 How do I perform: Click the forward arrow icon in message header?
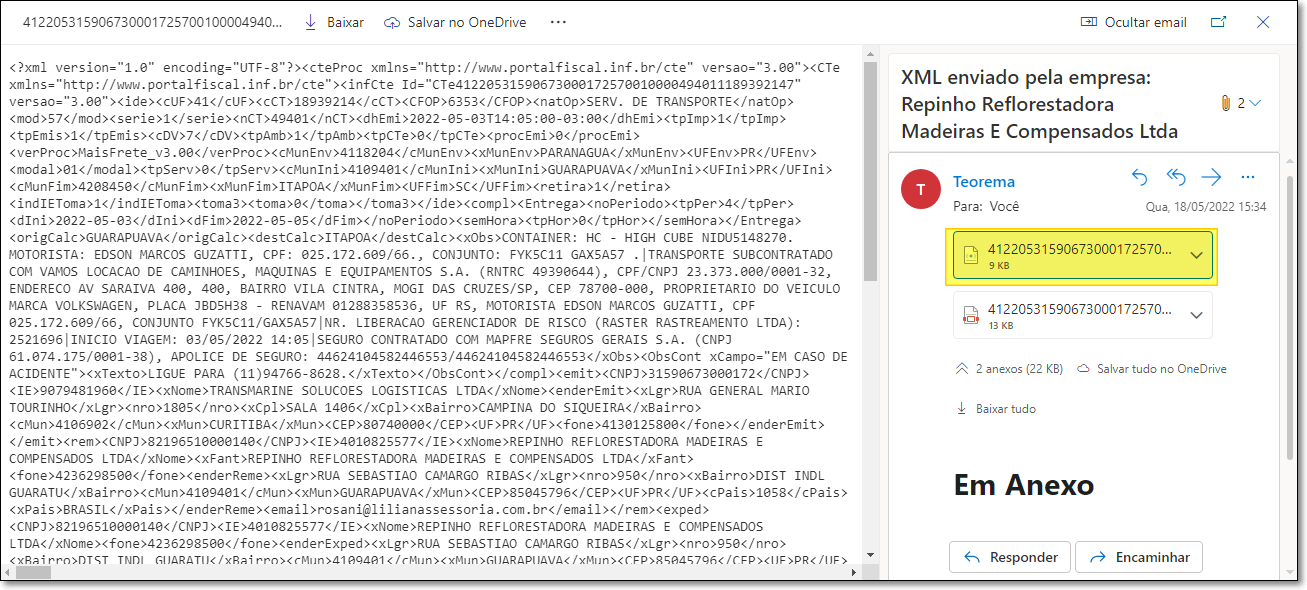1212,177
